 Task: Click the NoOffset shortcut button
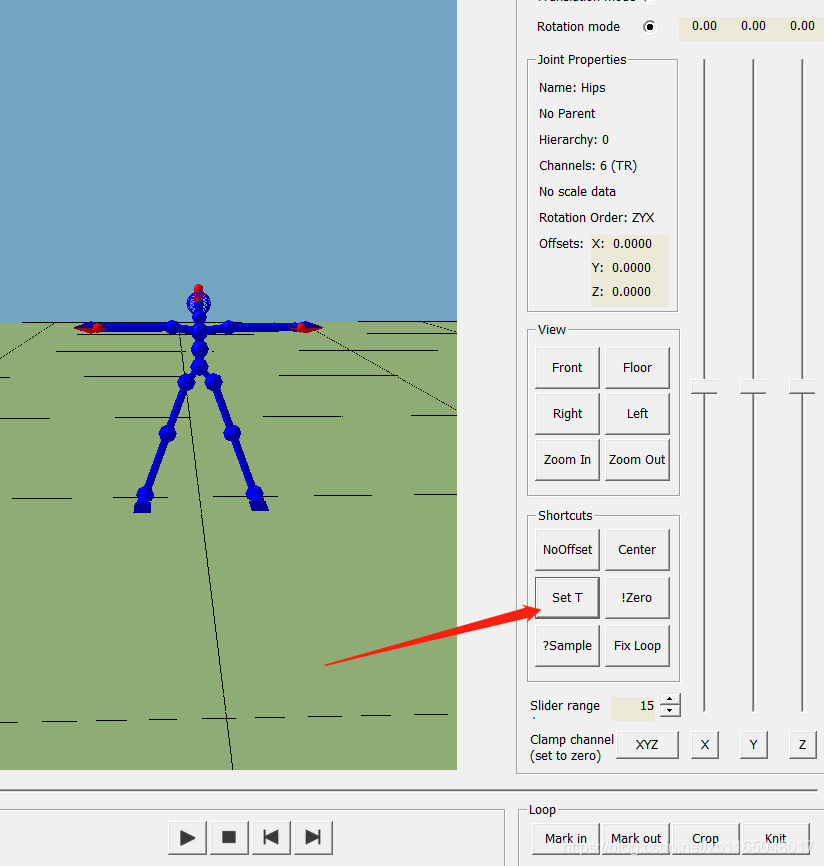tap(567, 550)
